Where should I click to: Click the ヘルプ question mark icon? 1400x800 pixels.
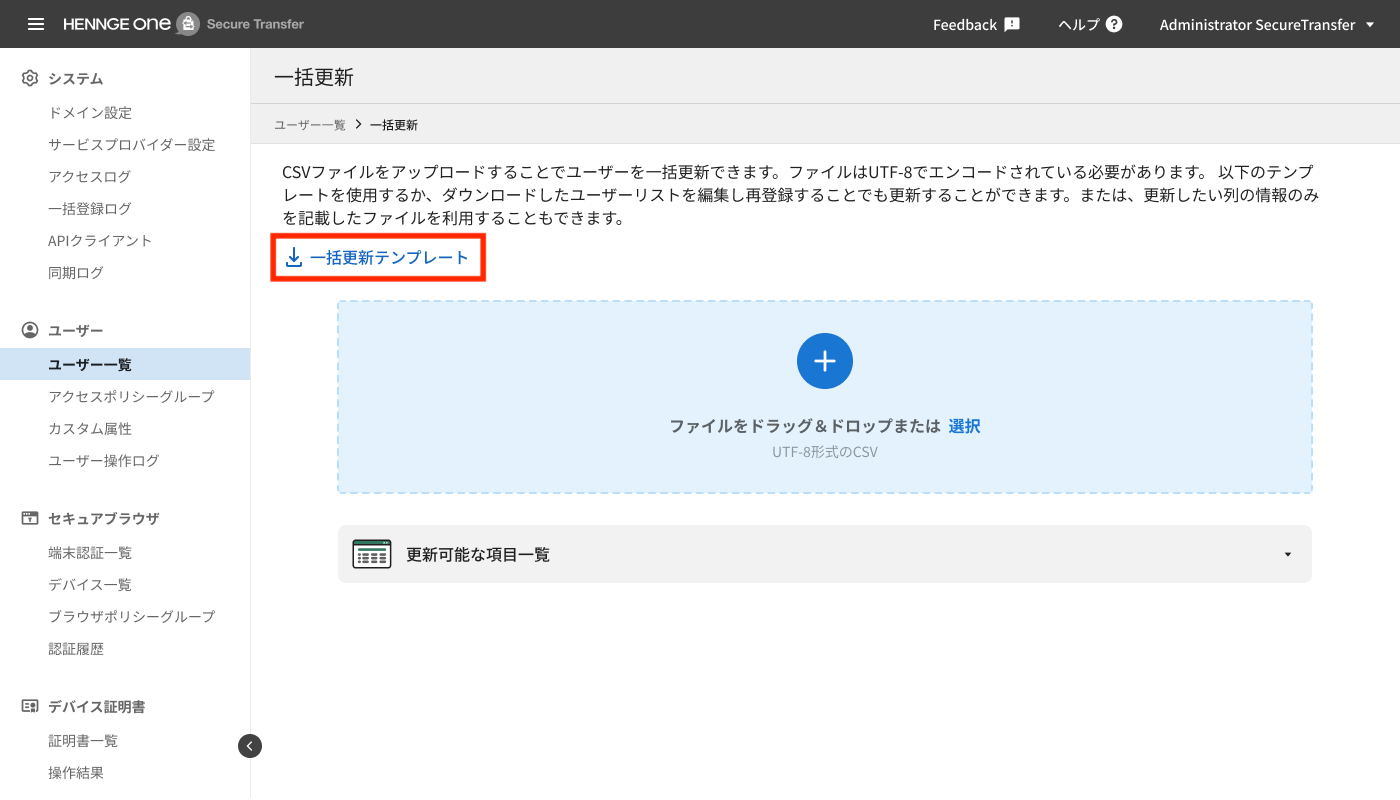tap(1114, 23)
